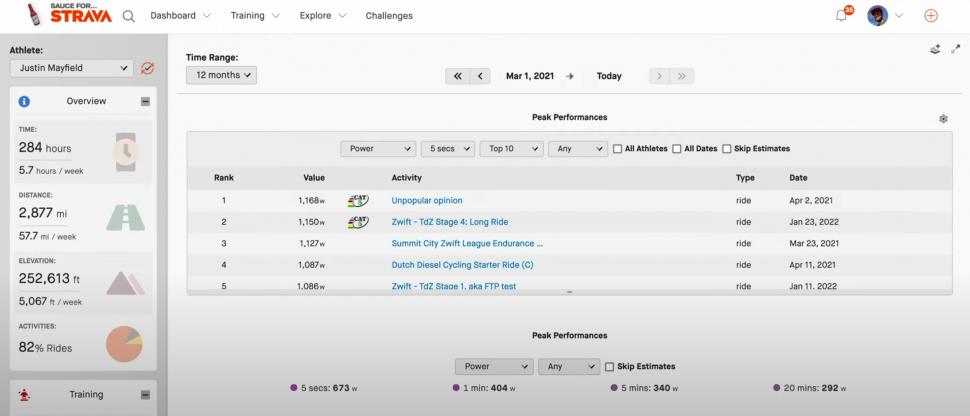Open the Athlete Justin Mayfield dropdown
Viewport: 970px width, 416px height.
tap(72, 68)
